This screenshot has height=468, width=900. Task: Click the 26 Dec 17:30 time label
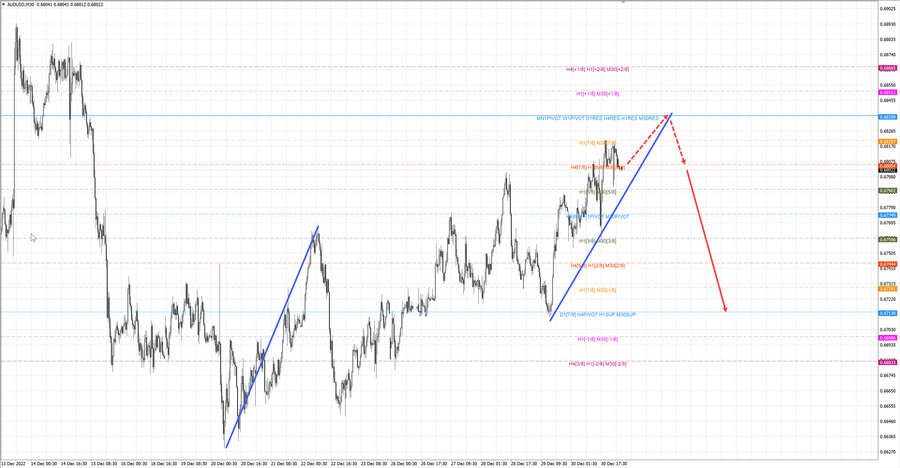(434, 463)
